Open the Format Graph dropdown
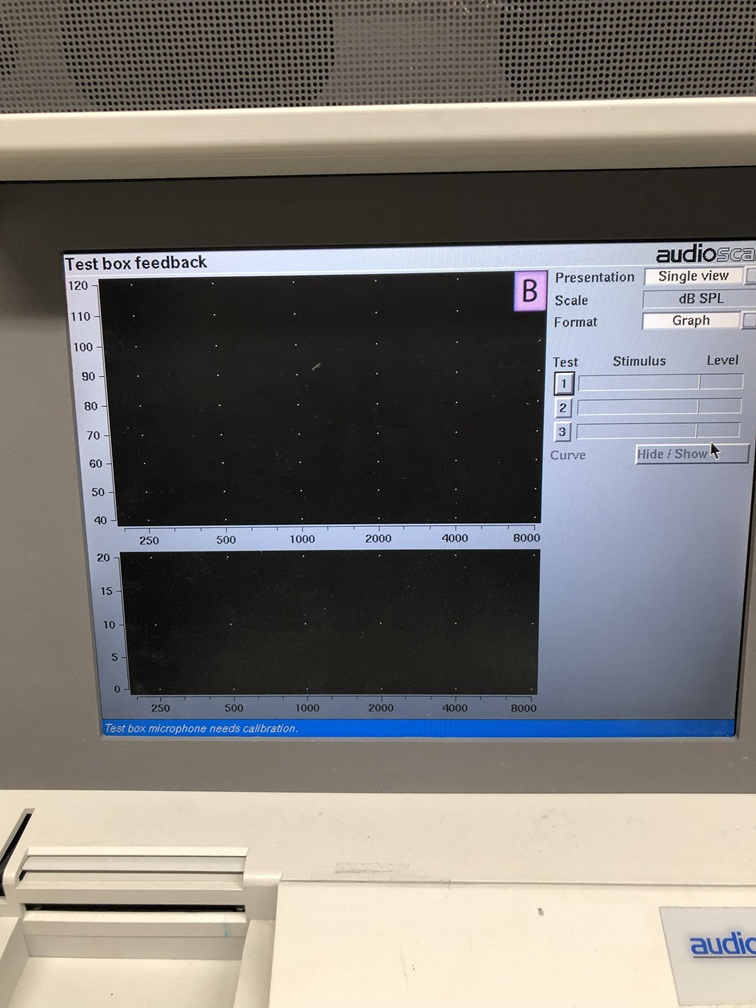 (690, 321)
